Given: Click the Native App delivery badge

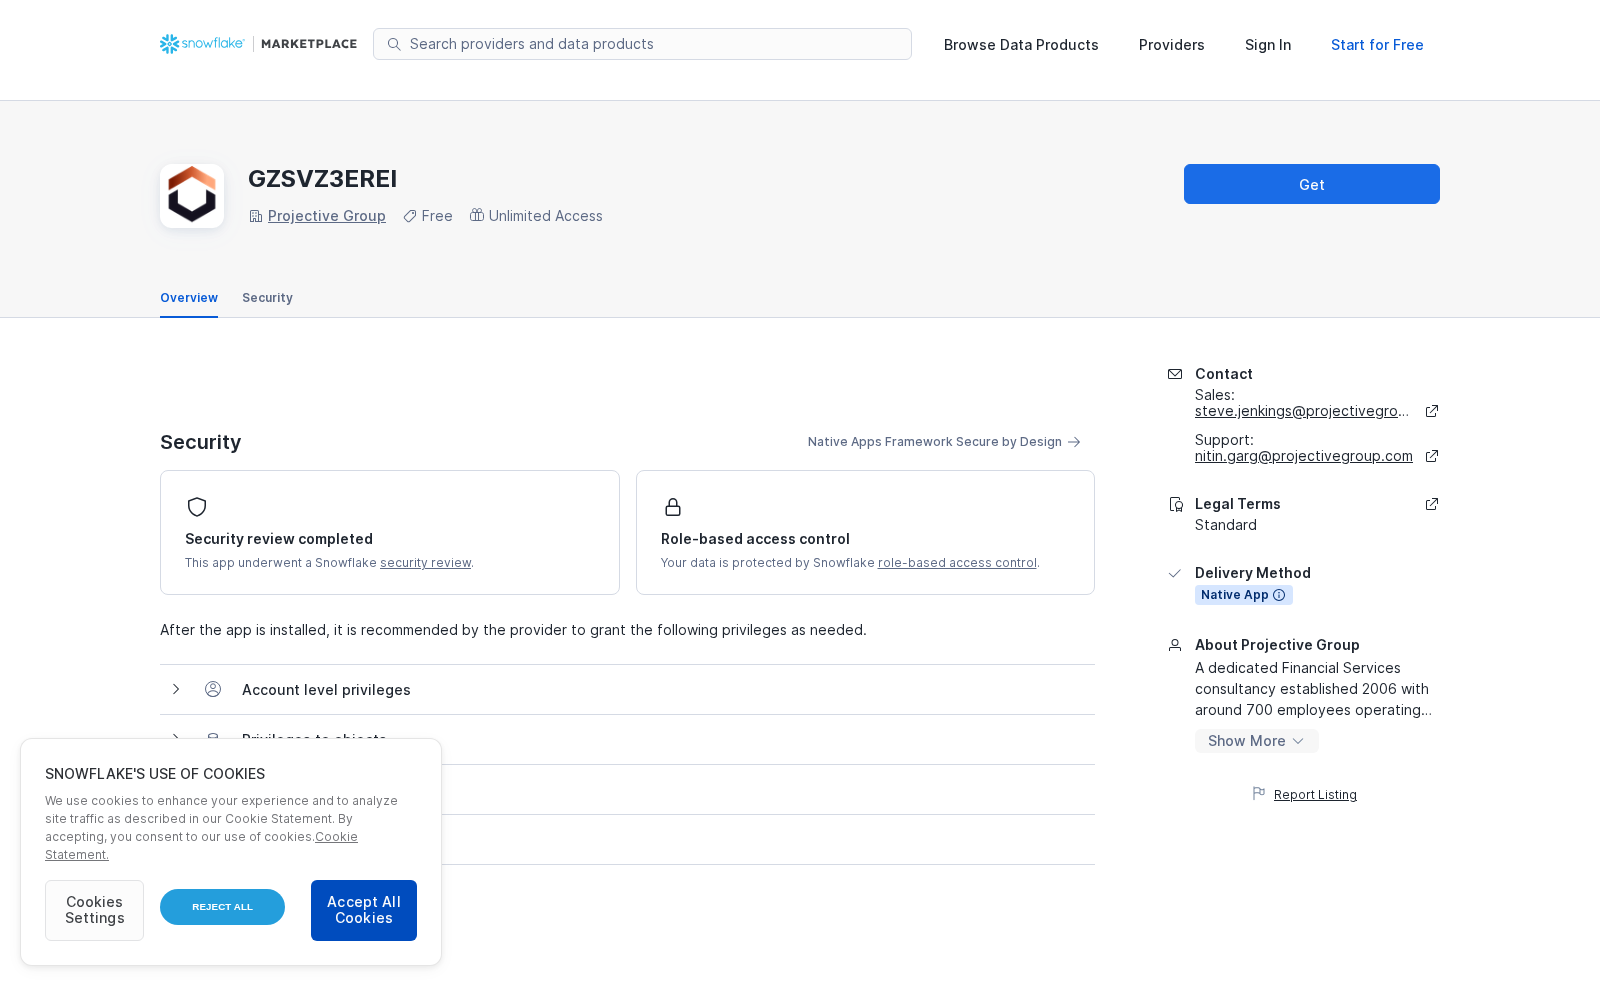Looking at the screenshot, I should click(x=1244, y=595).
